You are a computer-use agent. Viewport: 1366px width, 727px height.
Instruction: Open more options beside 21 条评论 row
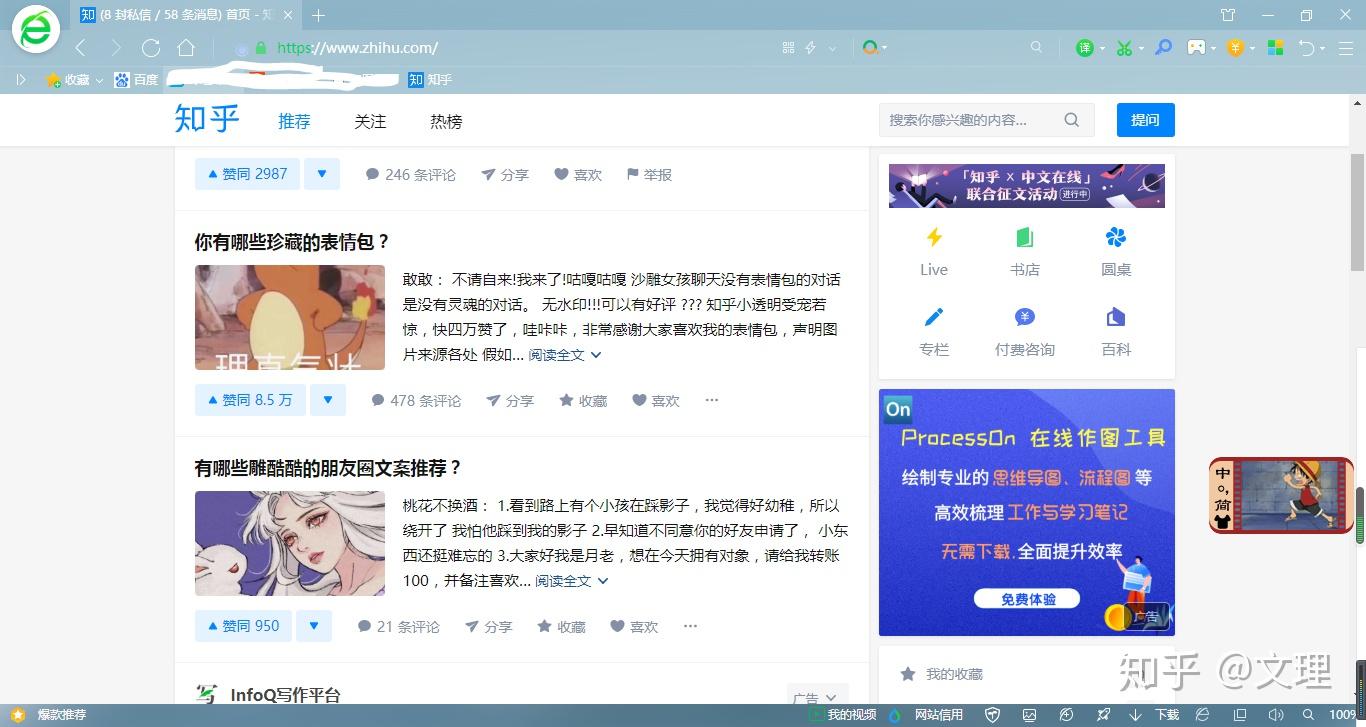[x=690, y=626]
